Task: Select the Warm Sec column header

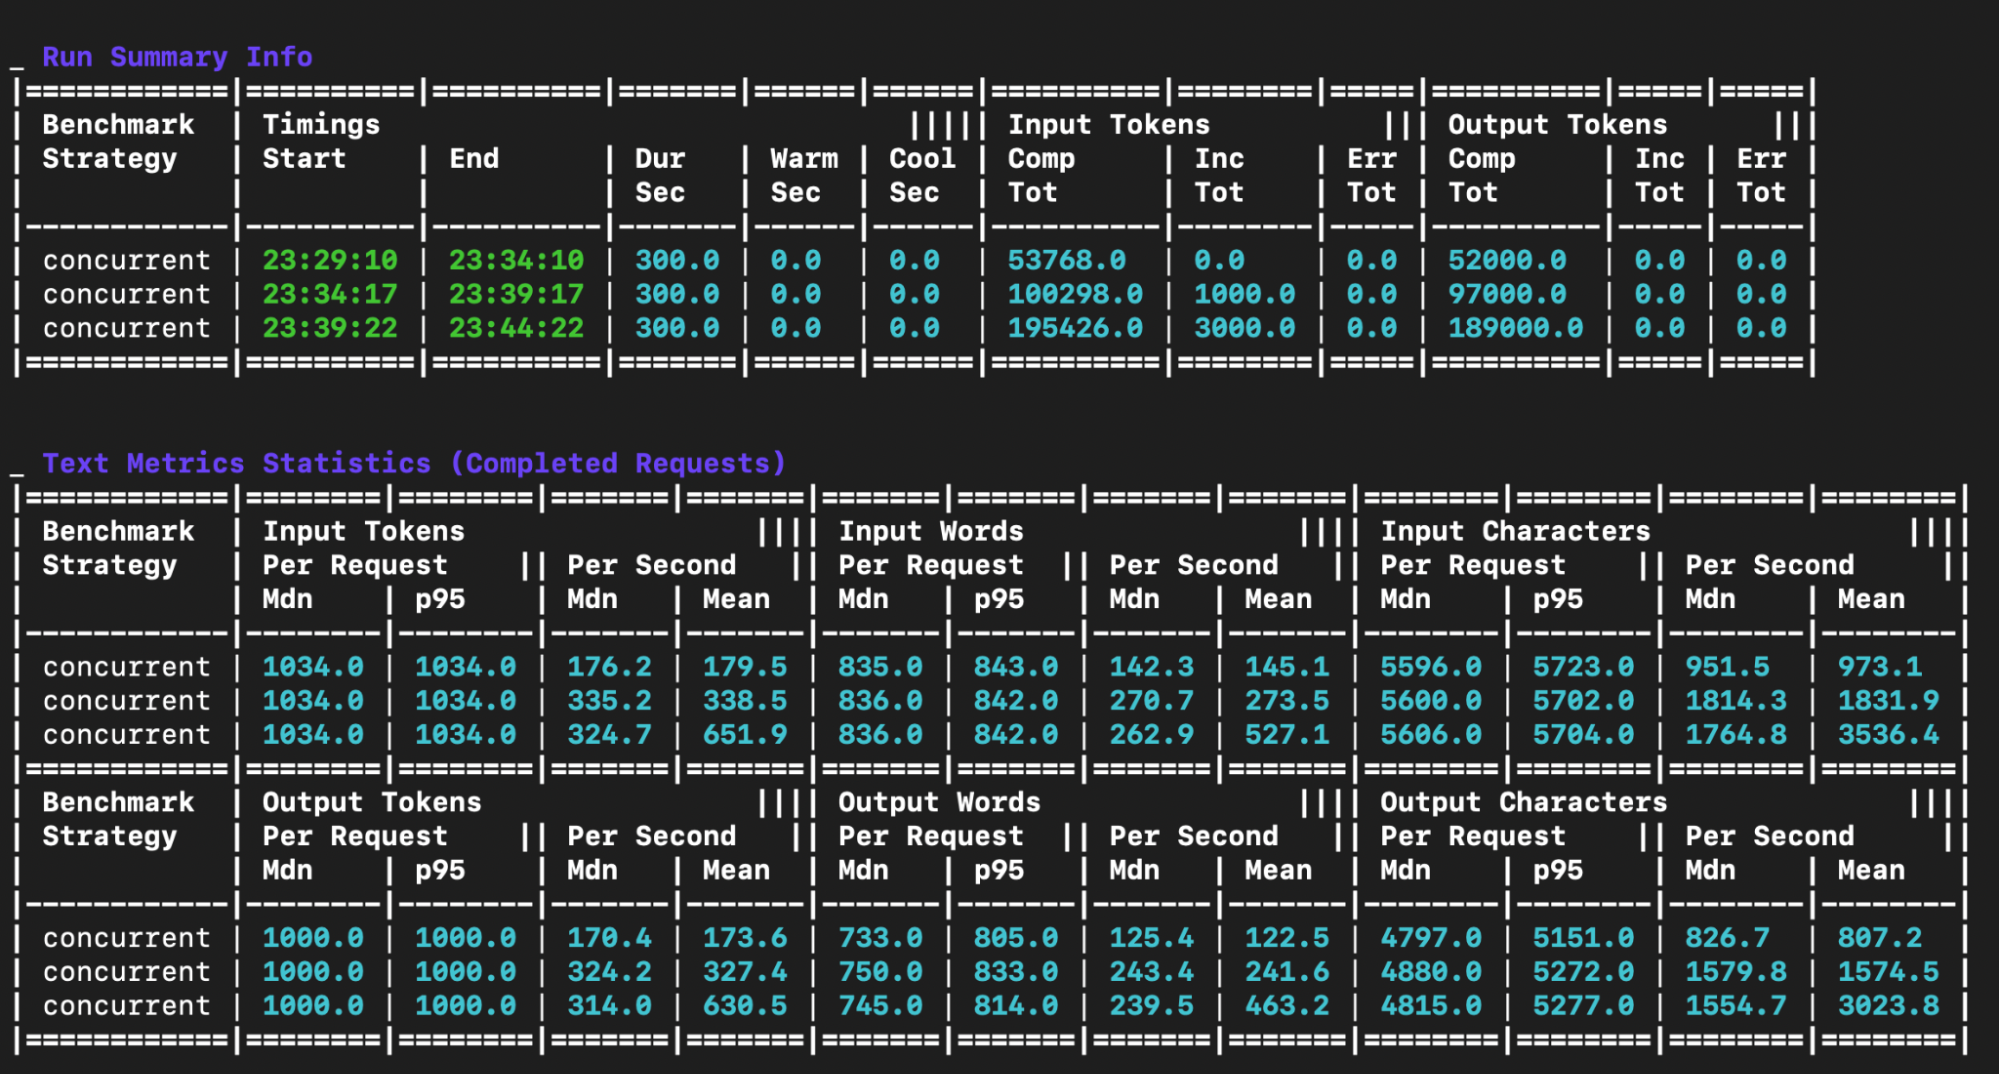Action: 803,175
